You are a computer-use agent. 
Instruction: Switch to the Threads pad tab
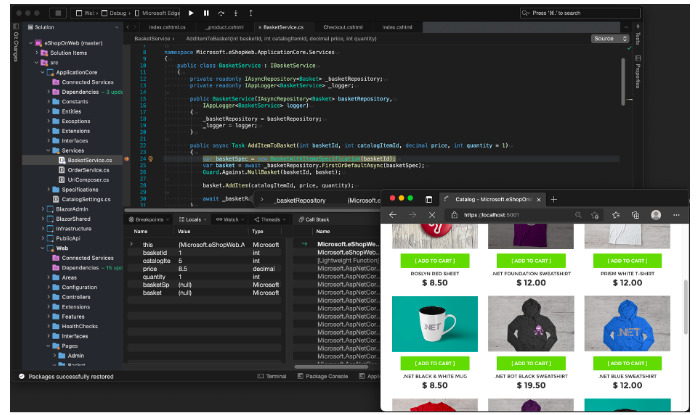click(x=270, y=220)
